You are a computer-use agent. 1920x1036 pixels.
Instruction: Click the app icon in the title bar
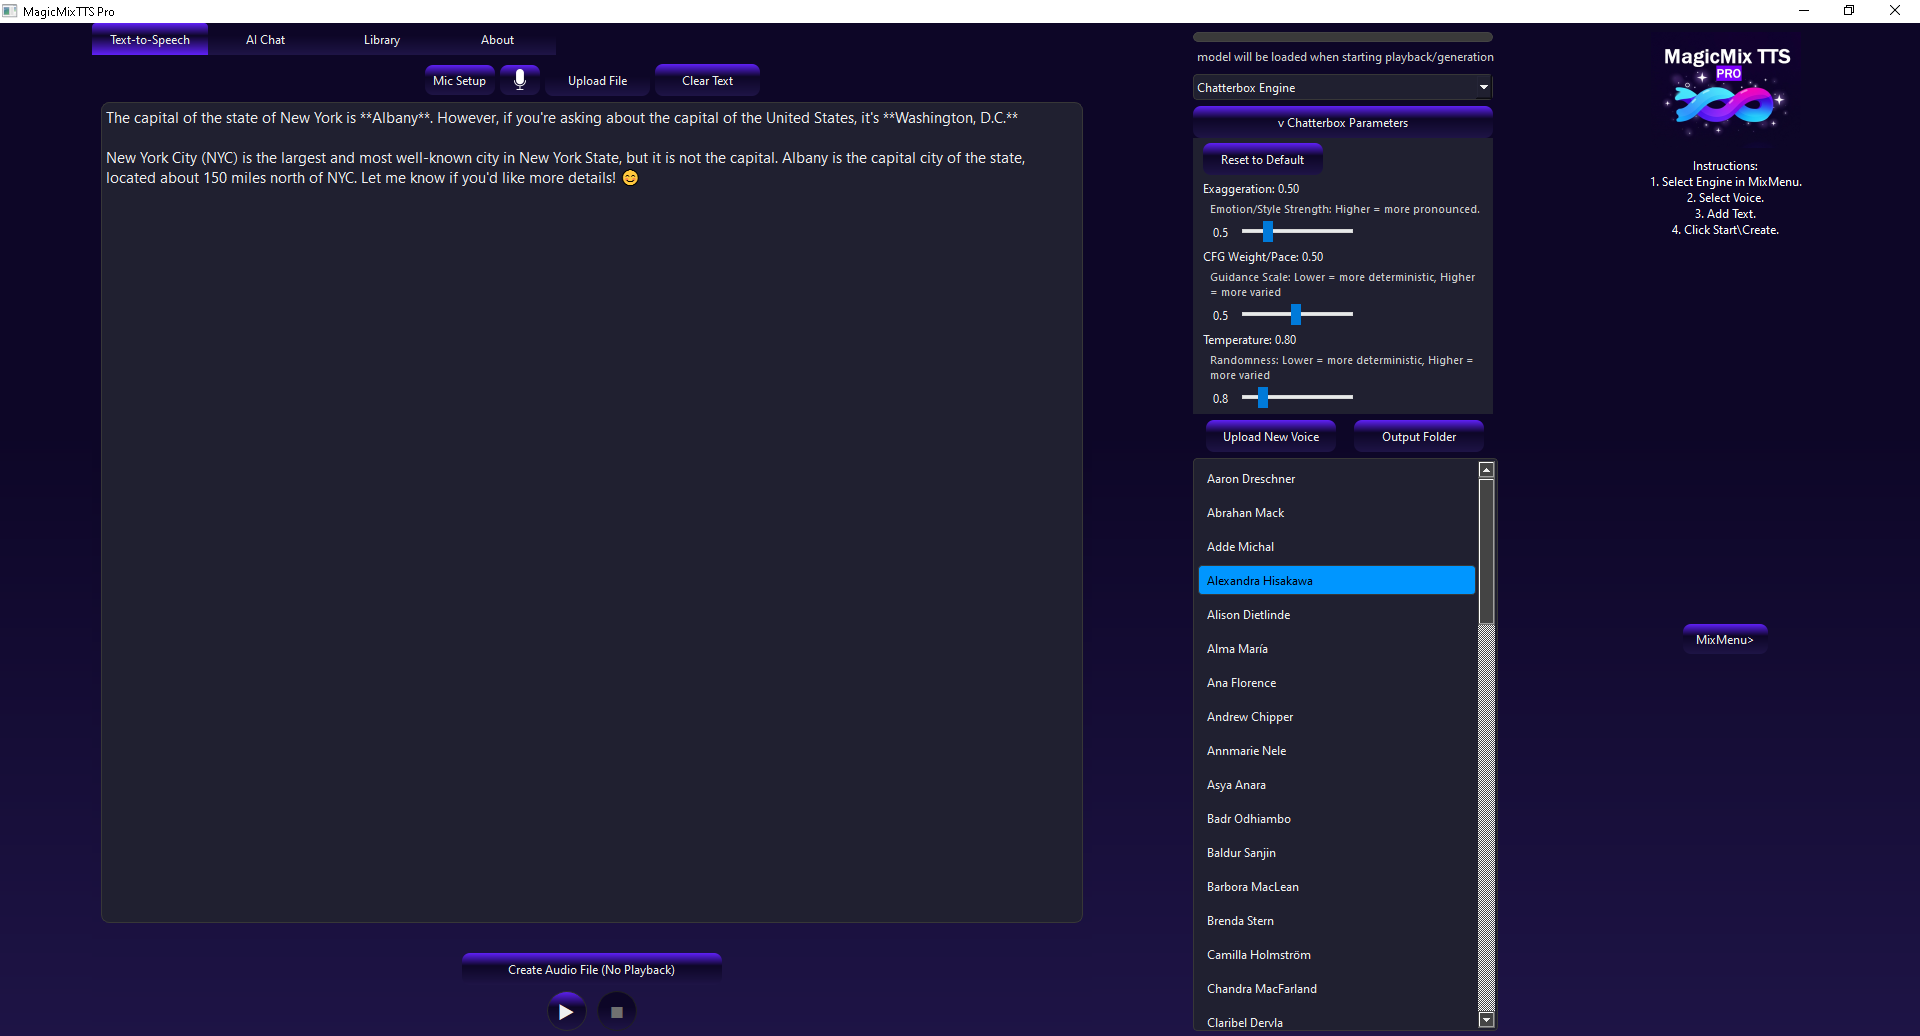point(10,11)
